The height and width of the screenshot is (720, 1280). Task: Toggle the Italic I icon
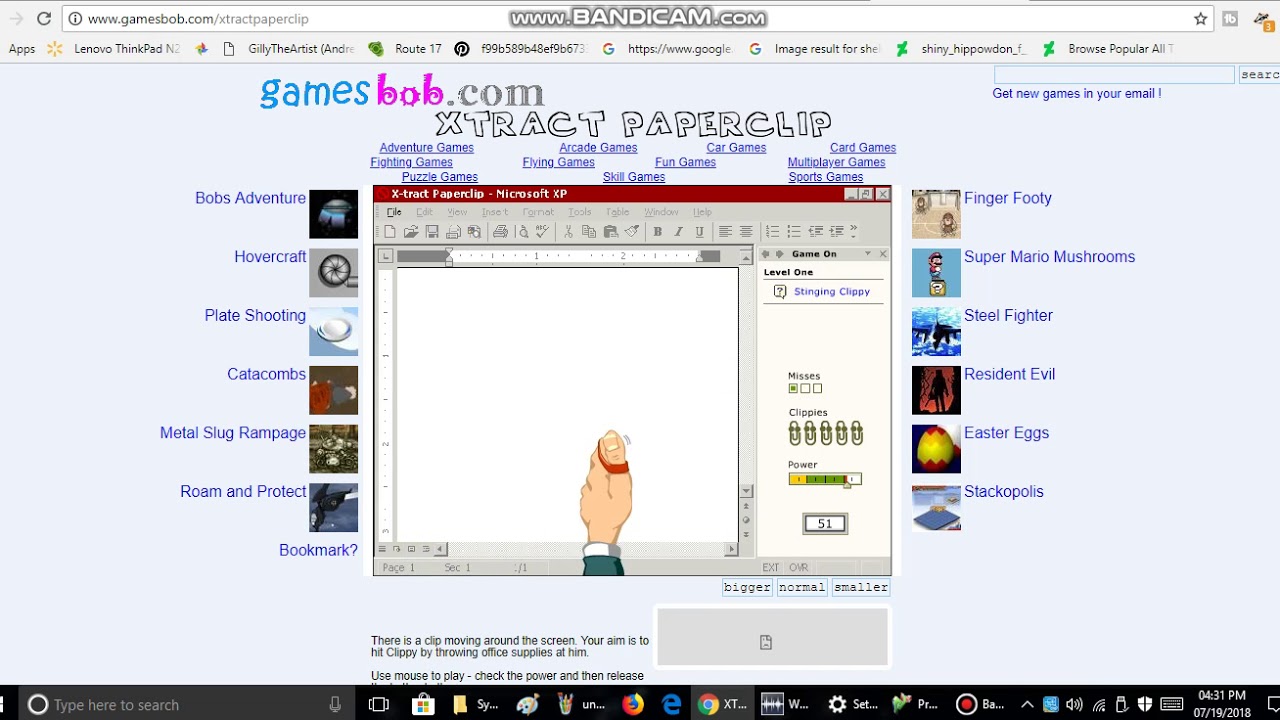pyautogui.click(x=678, y=231)
